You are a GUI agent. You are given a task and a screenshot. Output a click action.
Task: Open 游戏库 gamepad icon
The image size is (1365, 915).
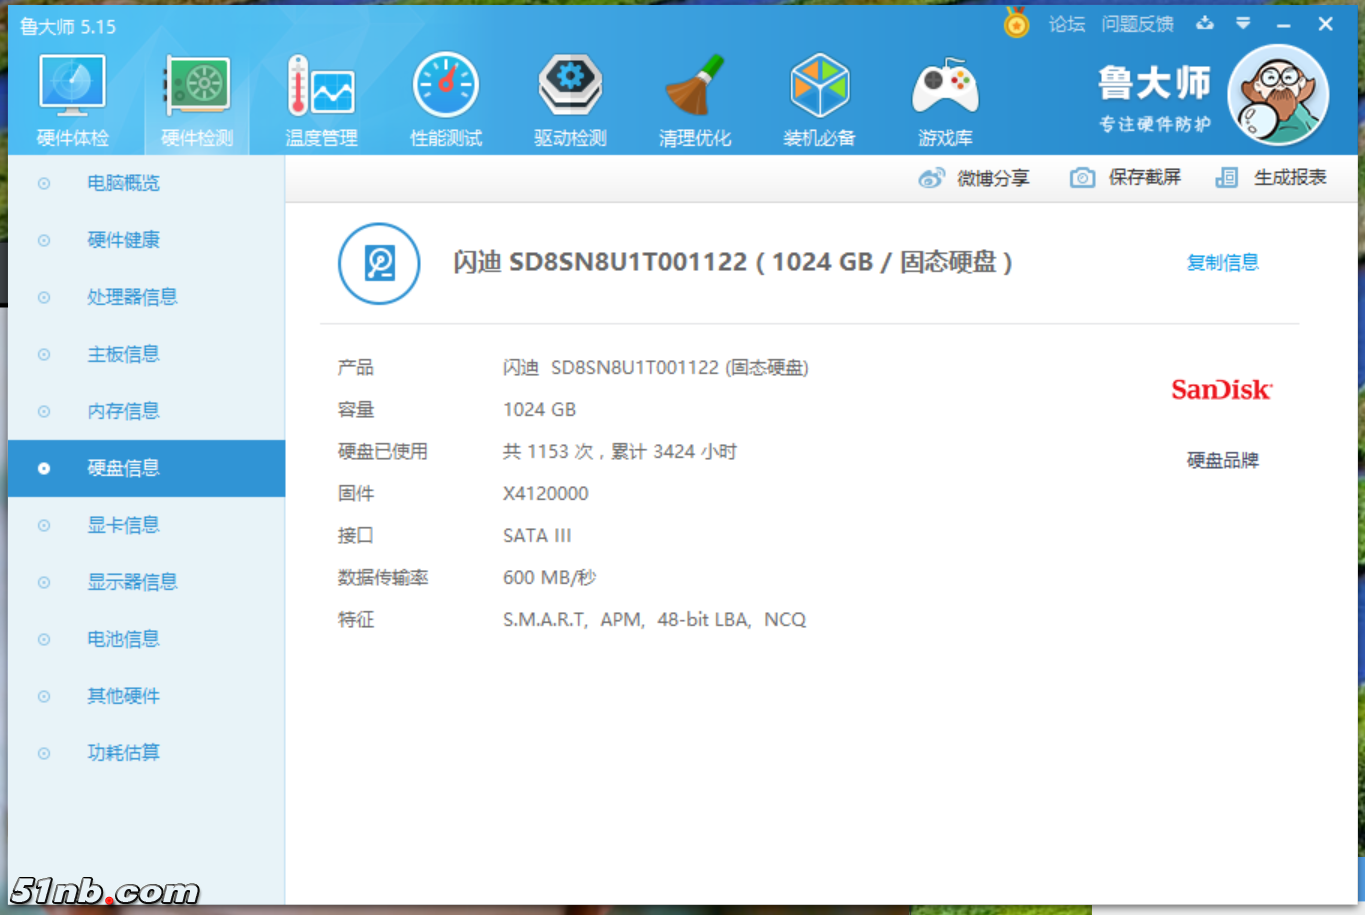(945, 100)
